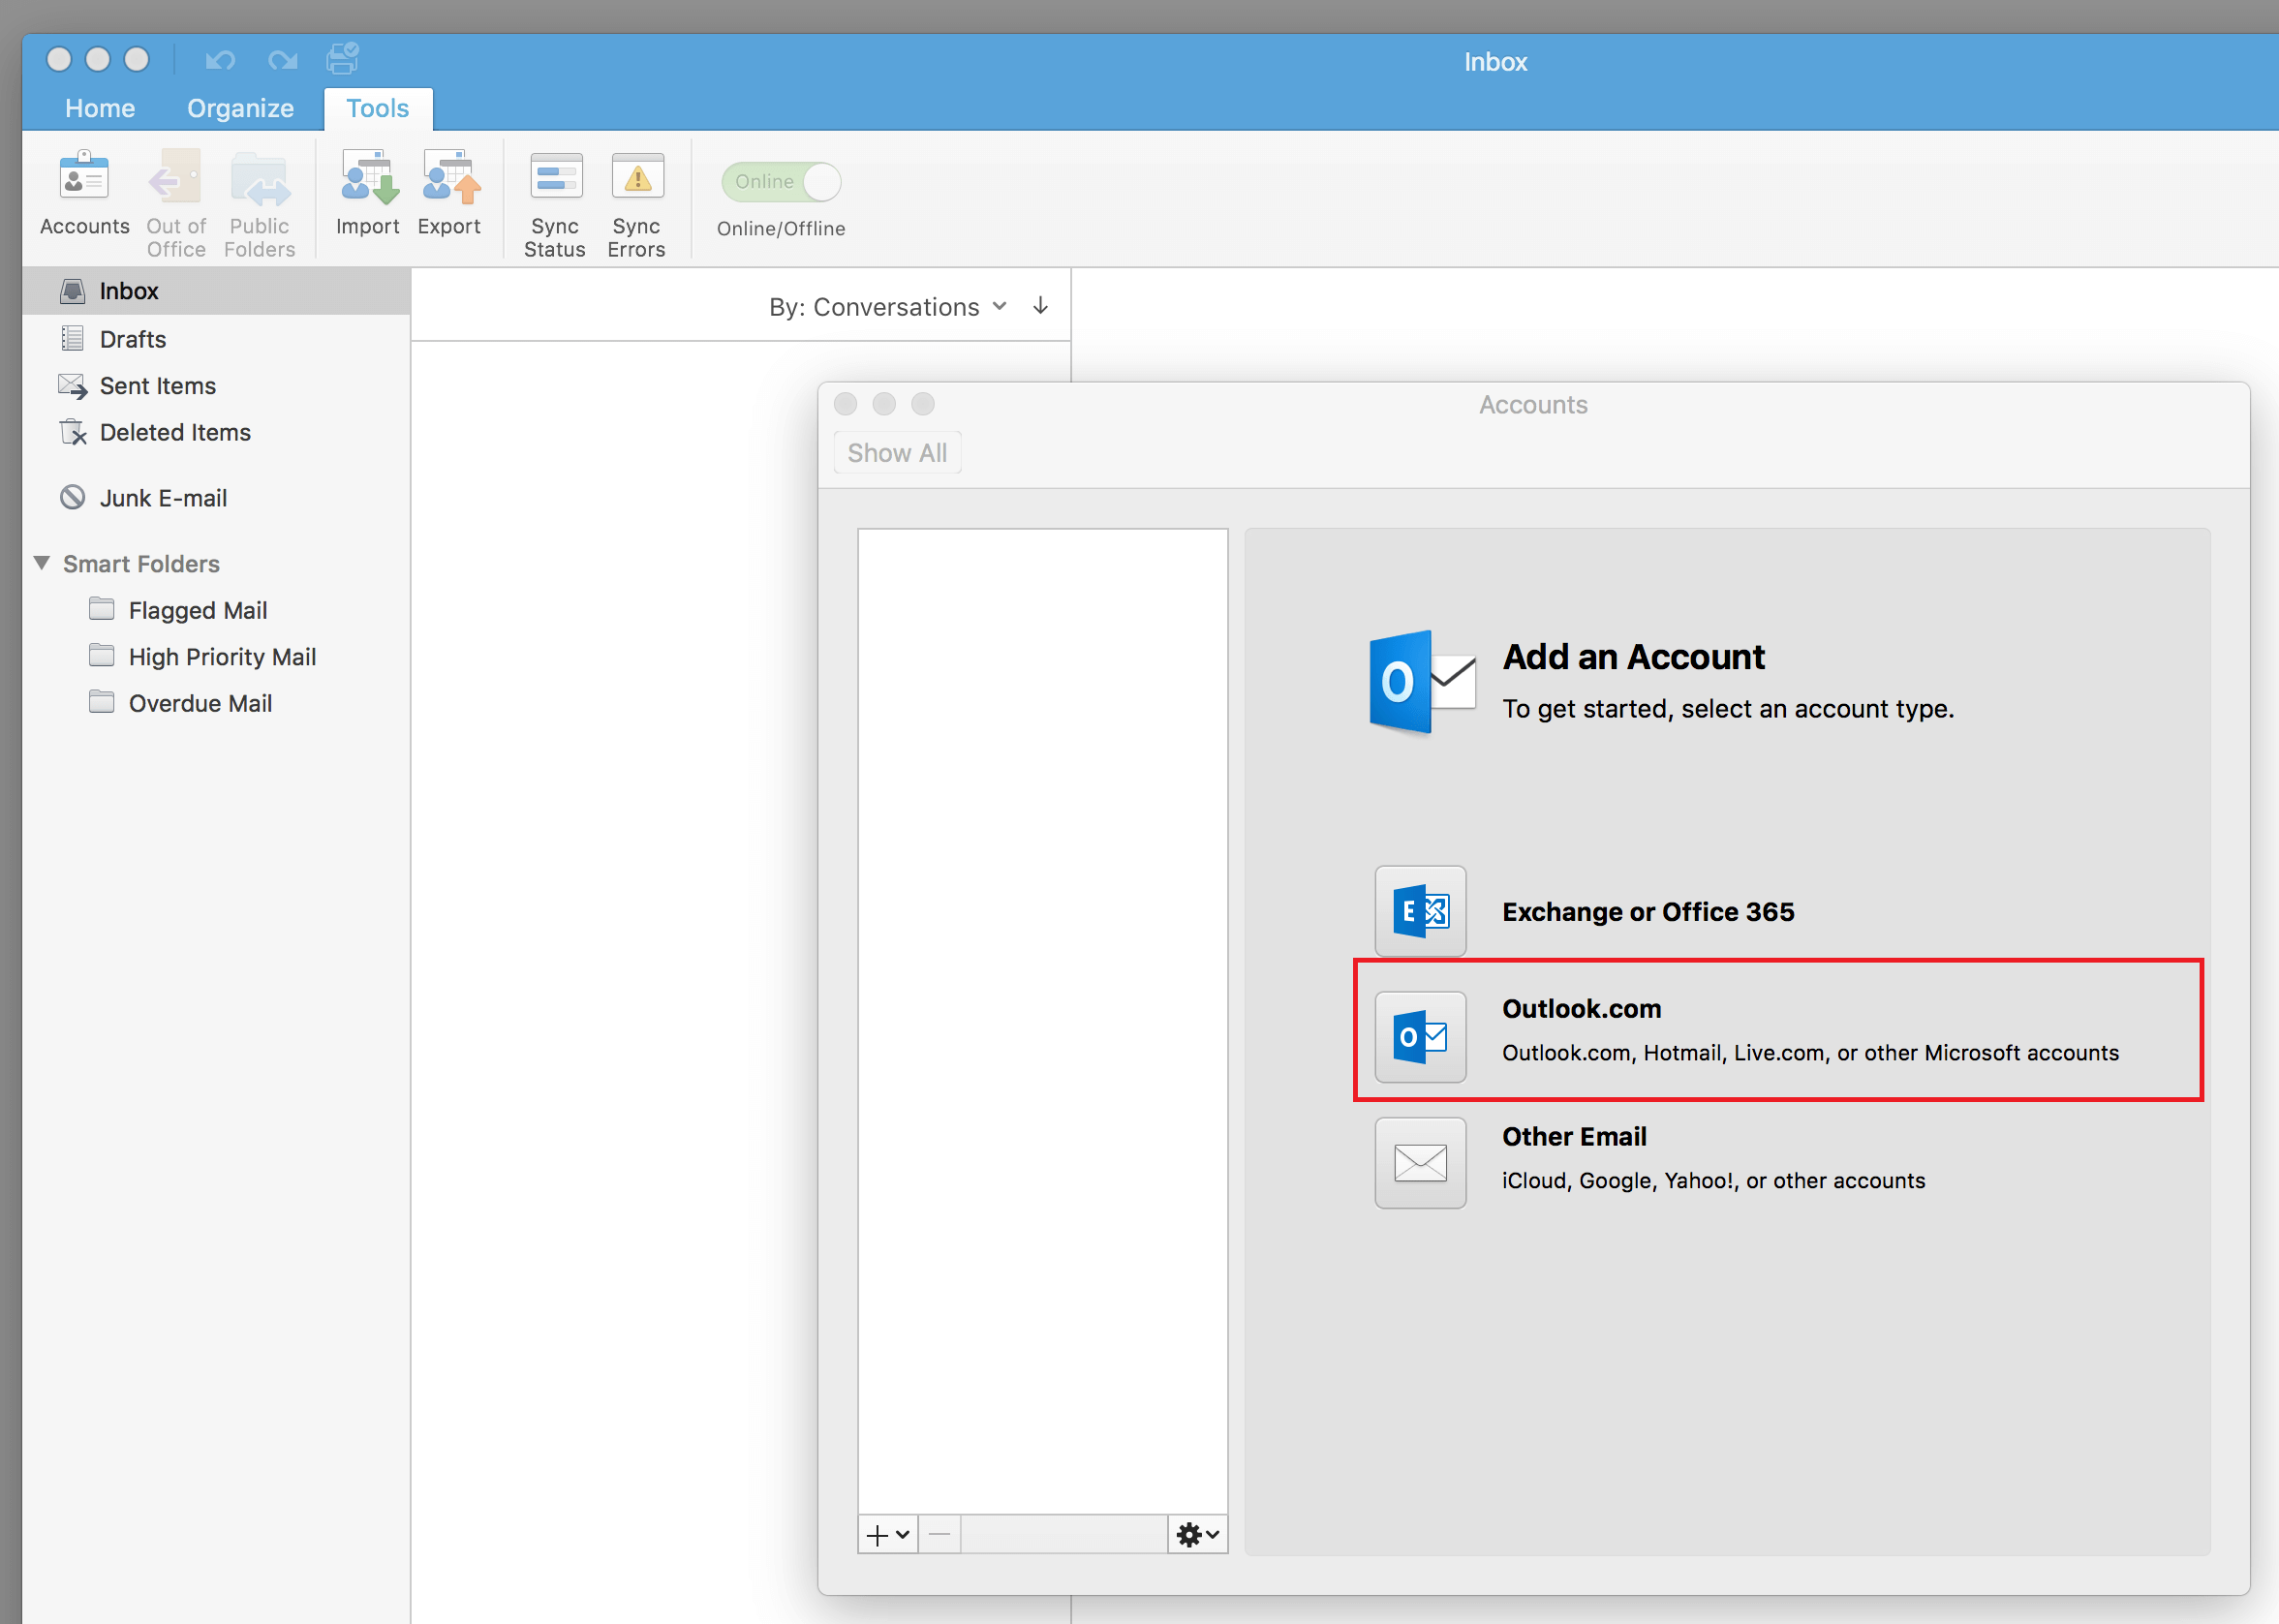Collapse the Smart Folders section
This screenshot has width=2279, height=1624.
(x=42, y=563)
